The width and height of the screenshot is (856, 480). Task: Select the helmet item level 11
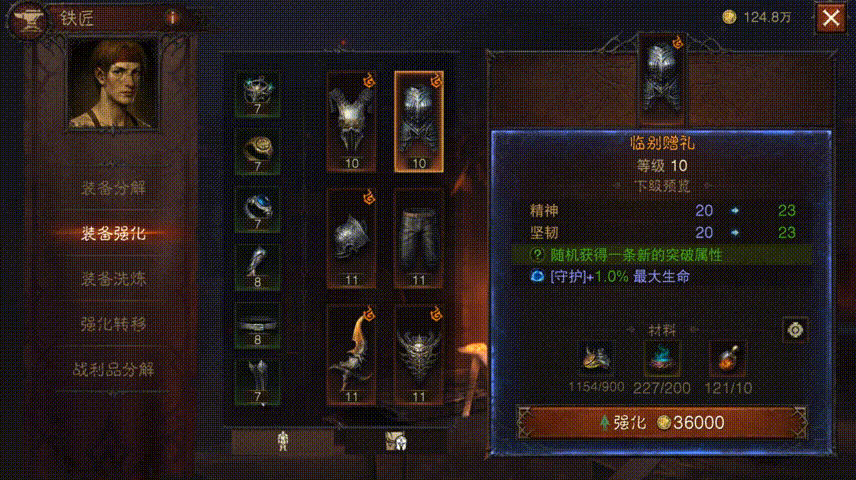tap(352, 238)
